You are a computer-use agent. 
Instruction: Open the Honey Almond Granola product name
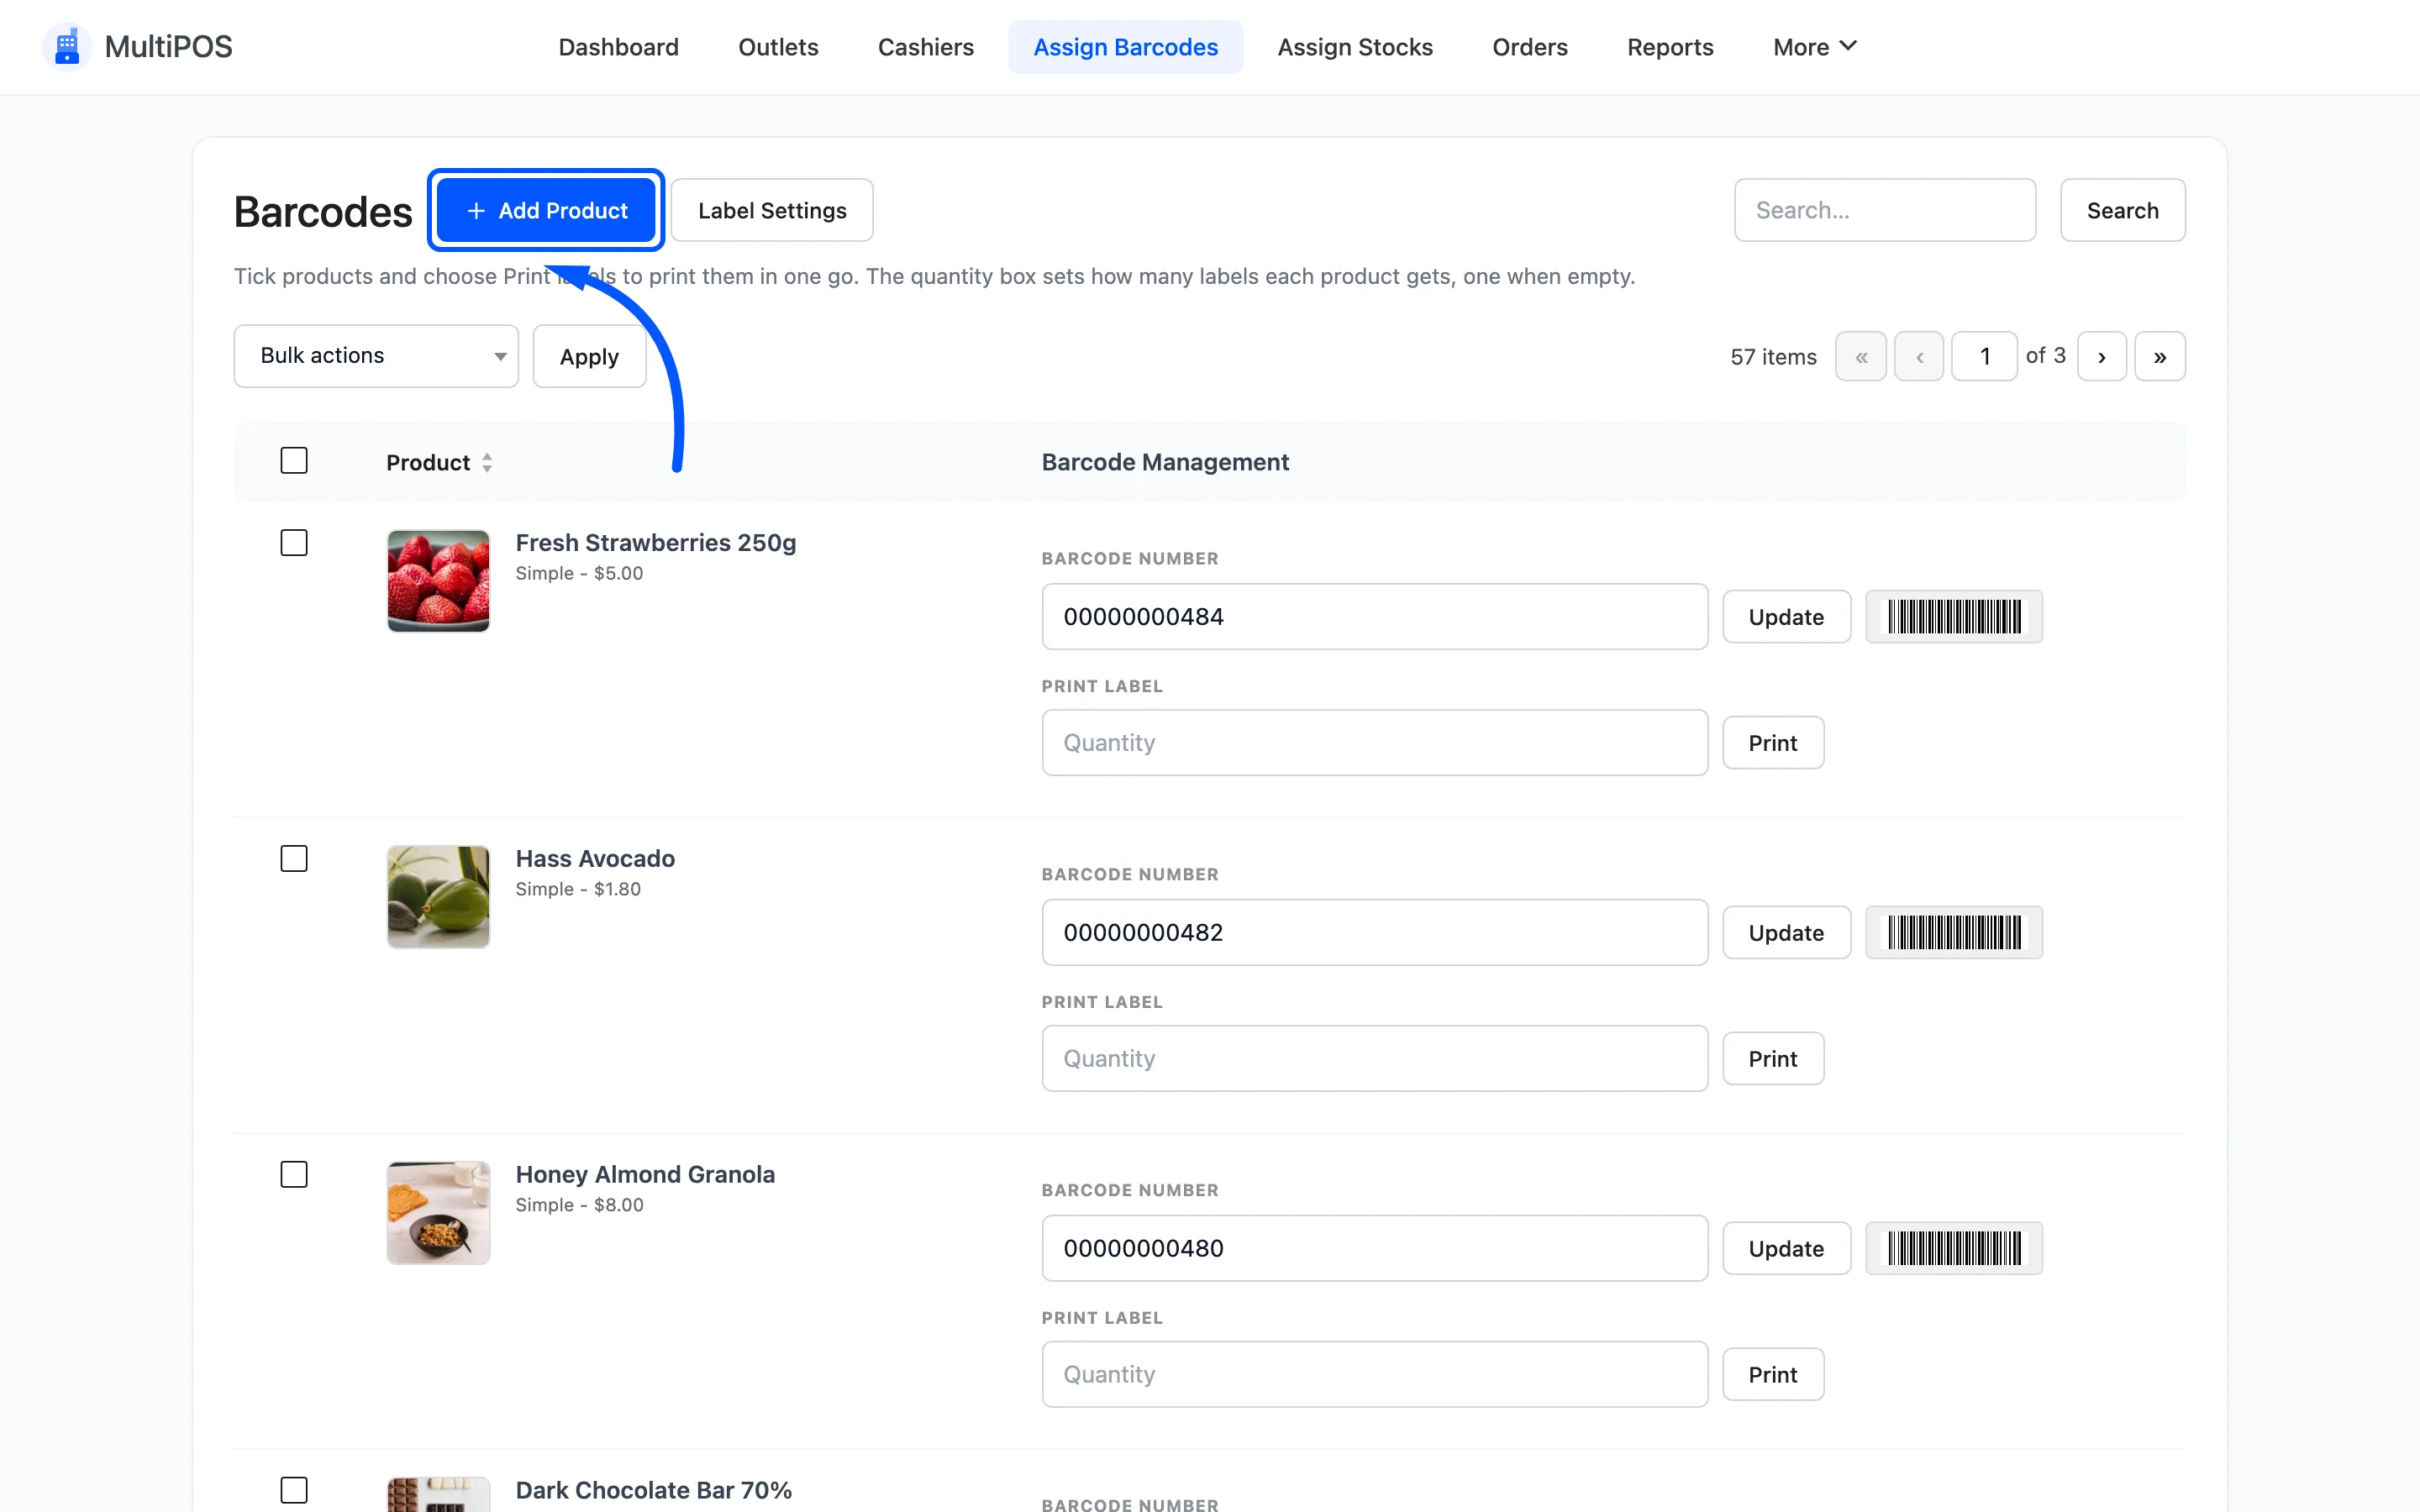(645, 1175)
